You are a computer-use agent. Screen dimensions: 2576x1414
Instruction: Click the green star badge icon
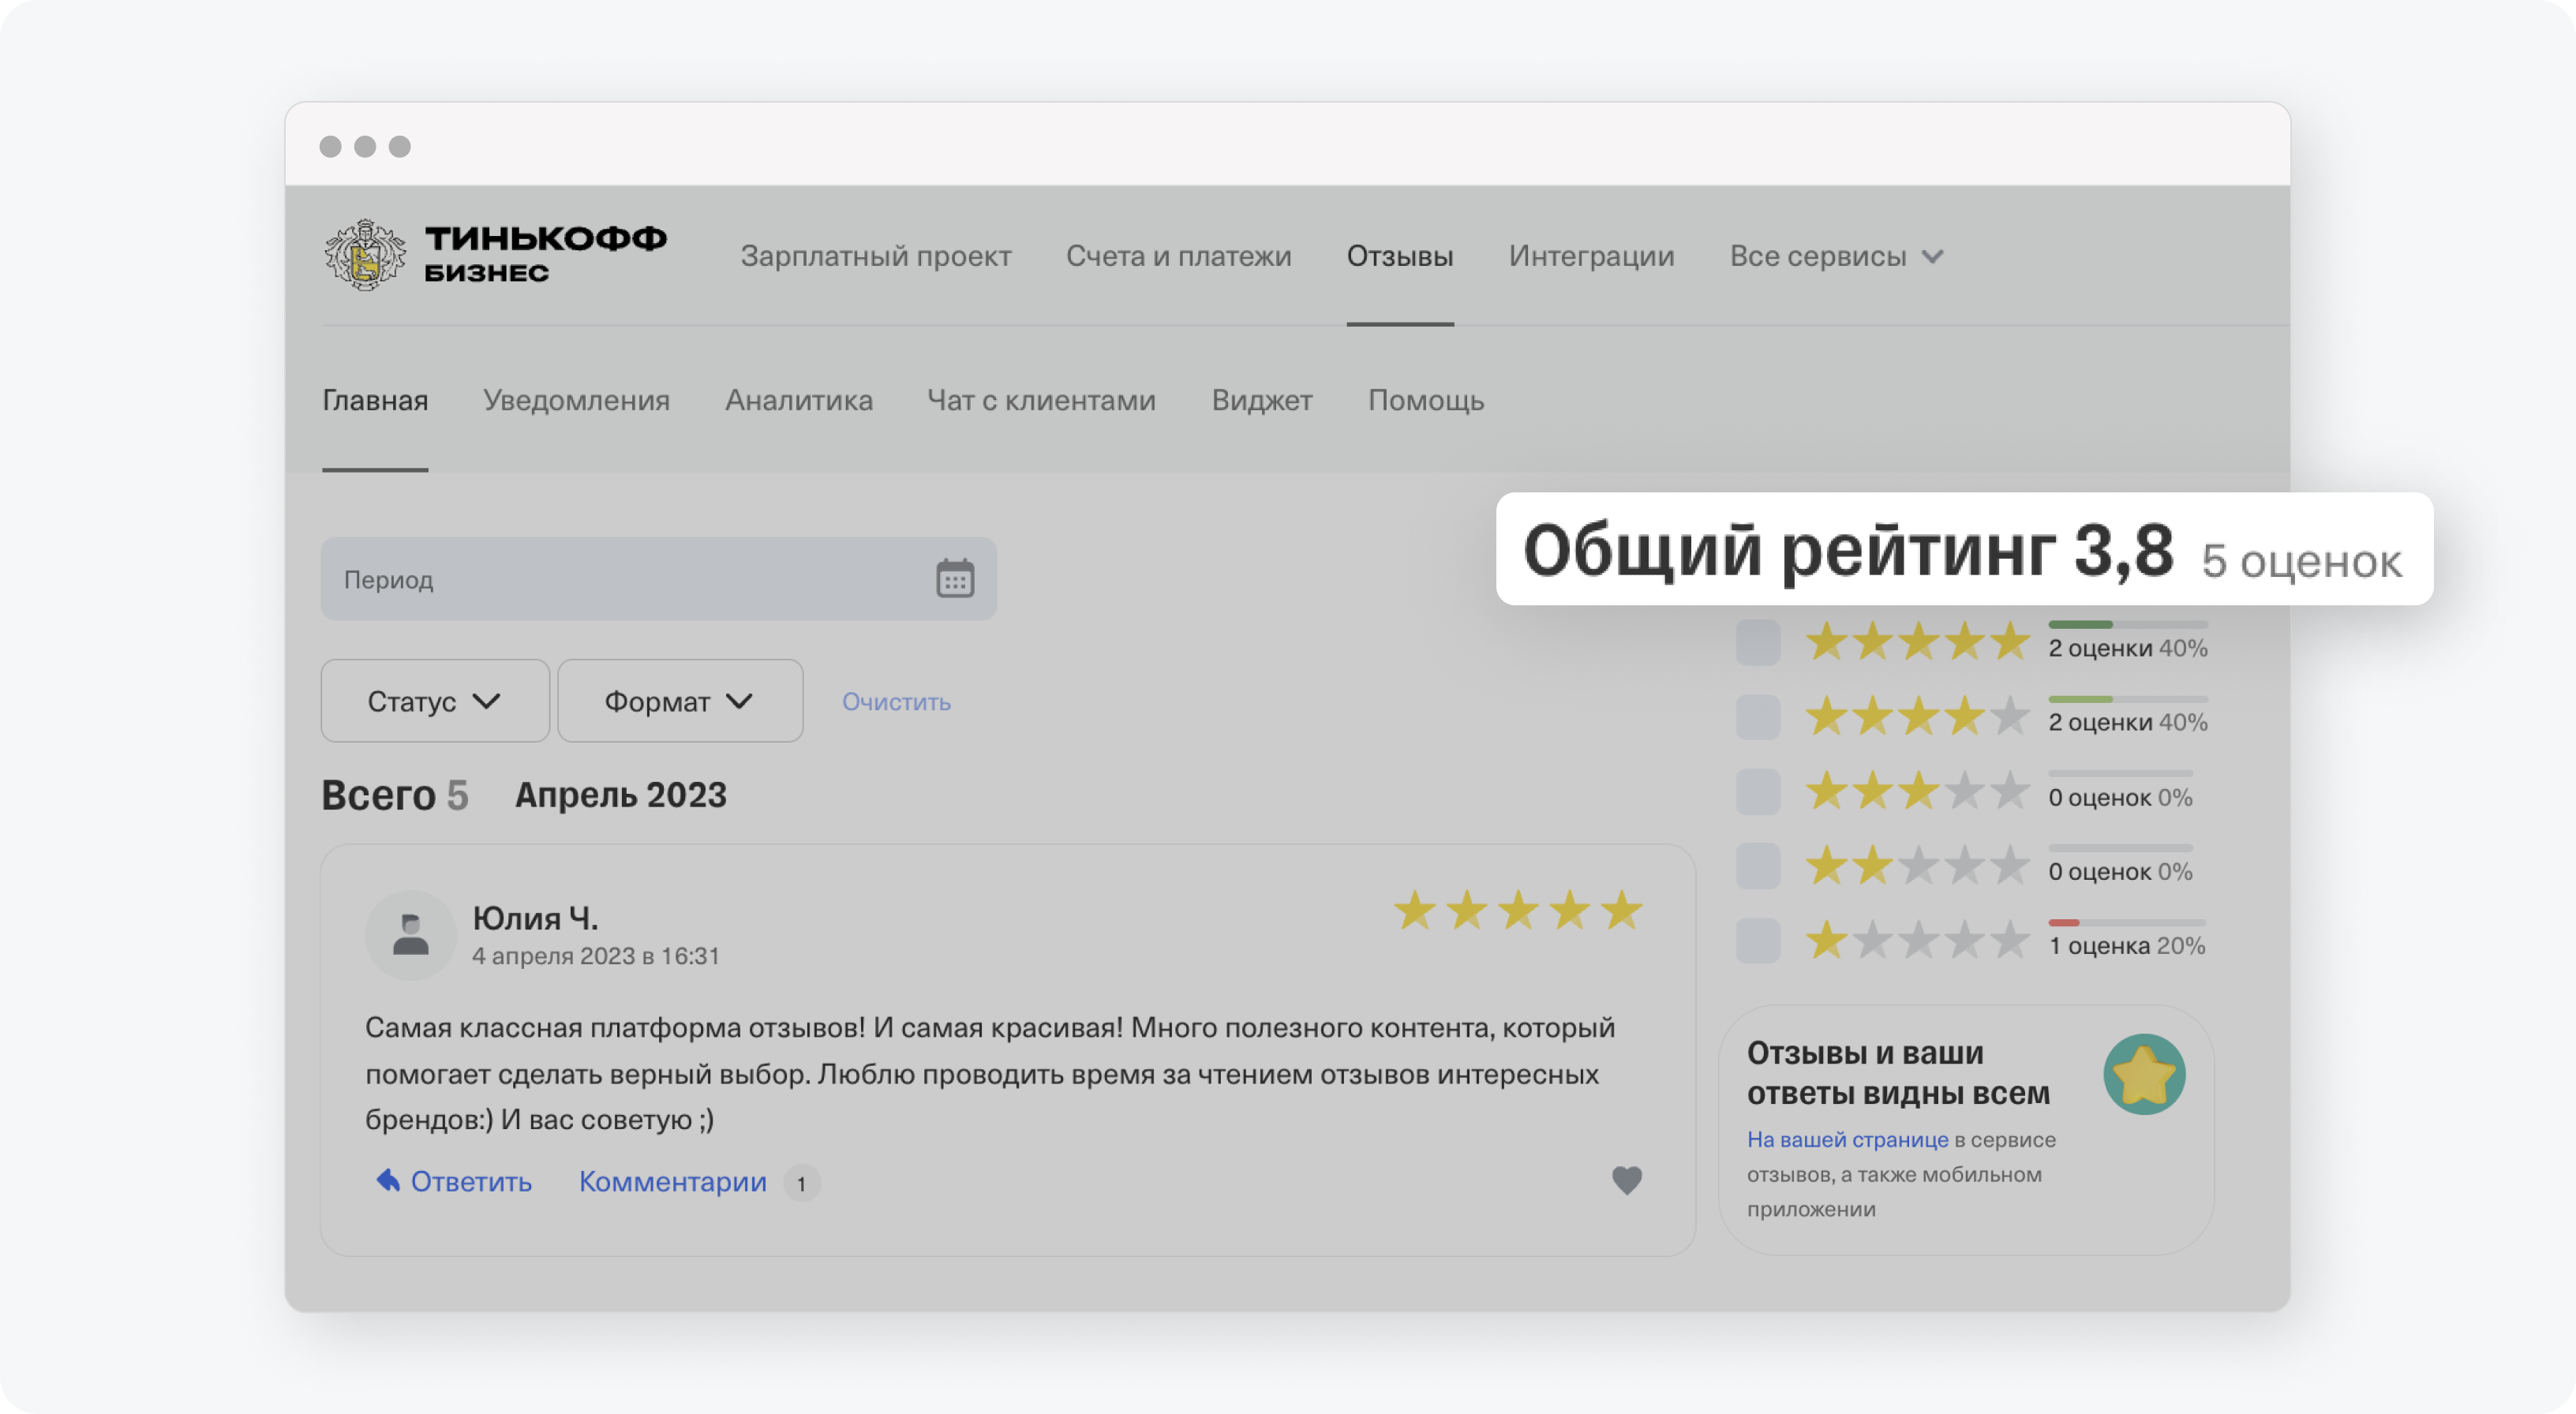click(x=2144, y=1074)
